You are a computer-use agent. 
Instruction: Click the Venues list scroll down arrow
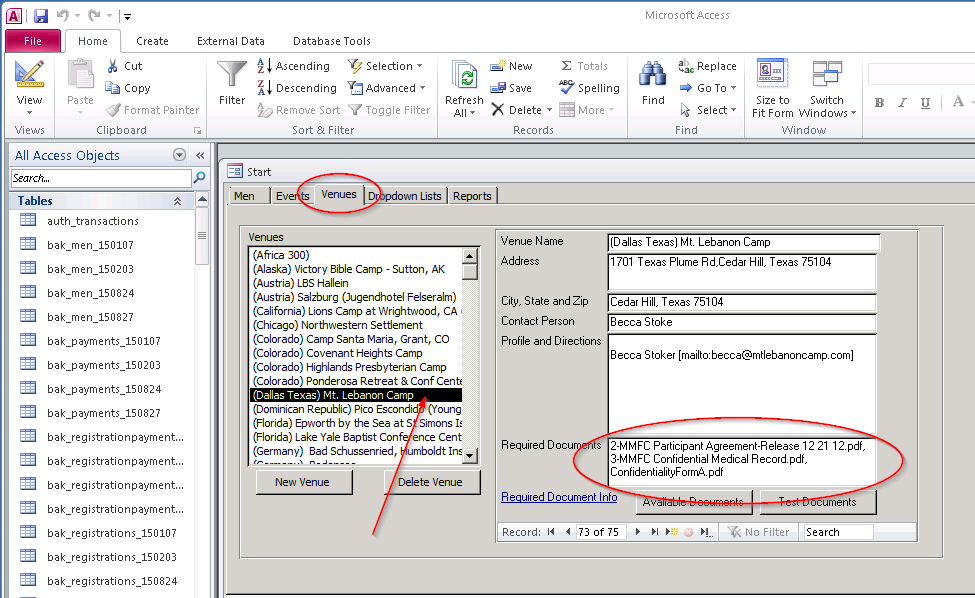[469, 456]
